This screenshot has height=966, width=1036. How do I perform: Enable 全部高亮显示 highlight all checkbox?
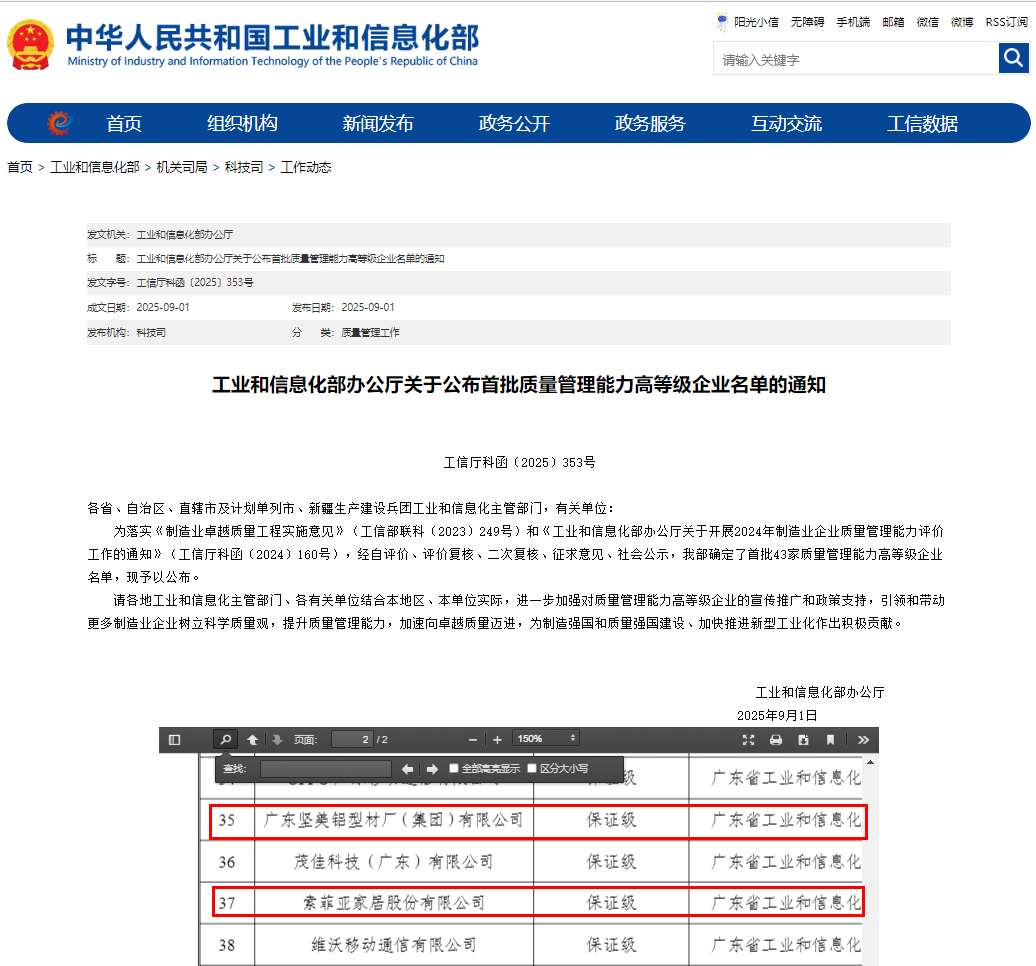(454, 769)
